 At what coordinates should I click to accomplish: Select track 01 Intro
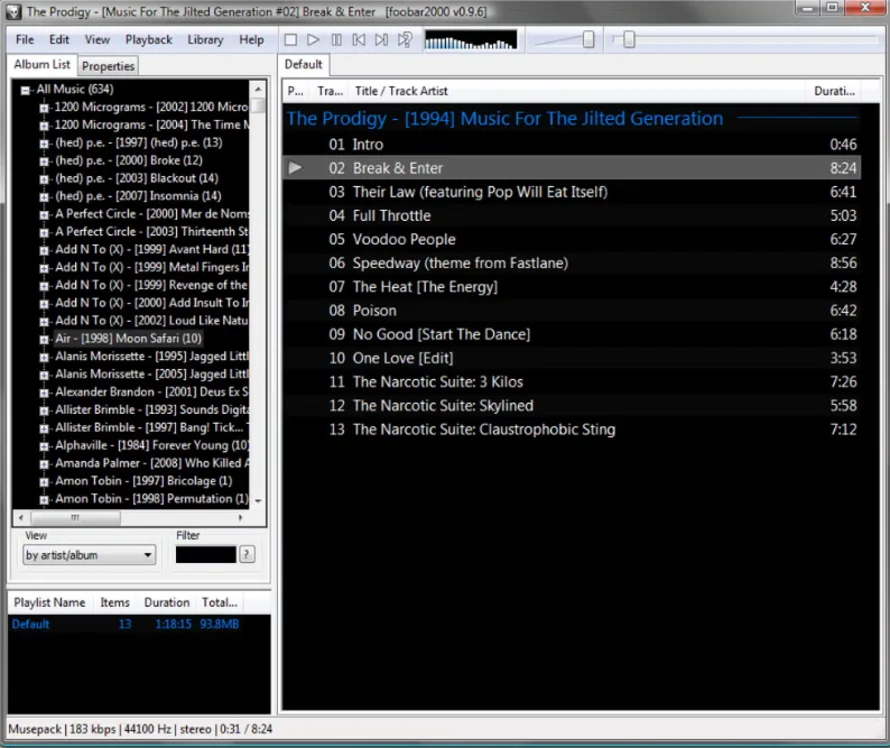(x=572, y=144)
